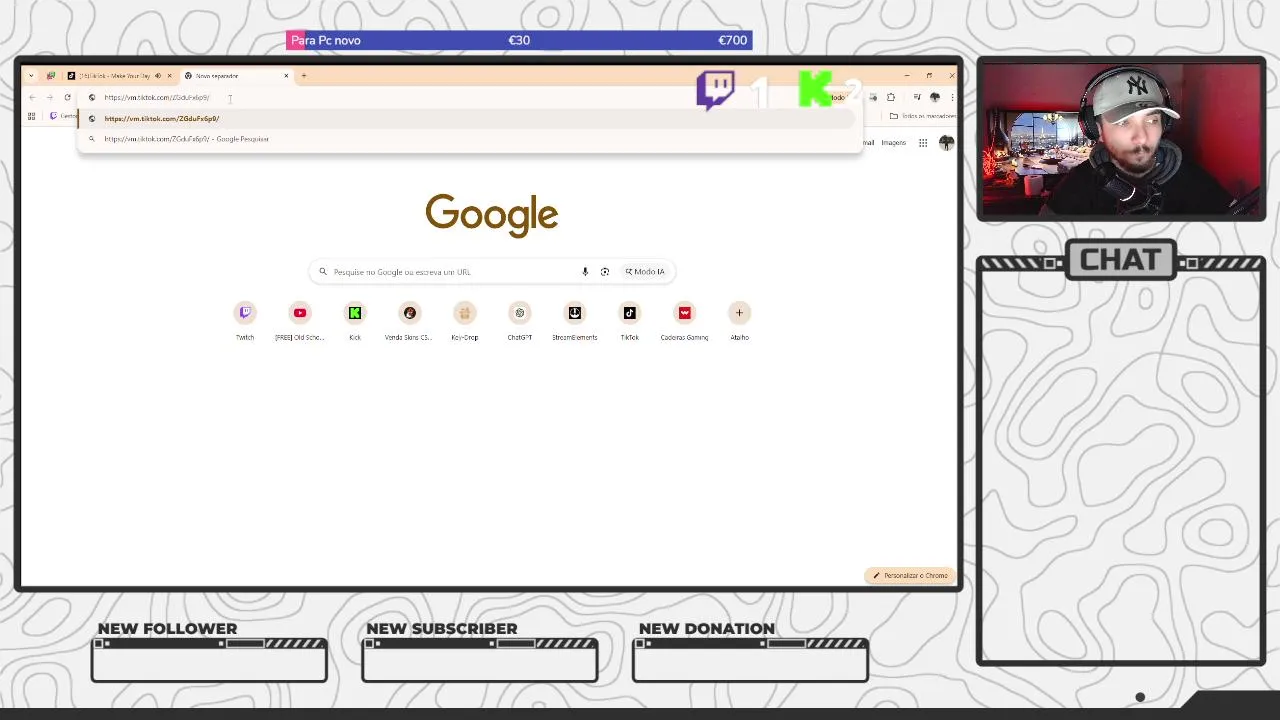Open the ChatGPT shortcut tile

(520, 321)
